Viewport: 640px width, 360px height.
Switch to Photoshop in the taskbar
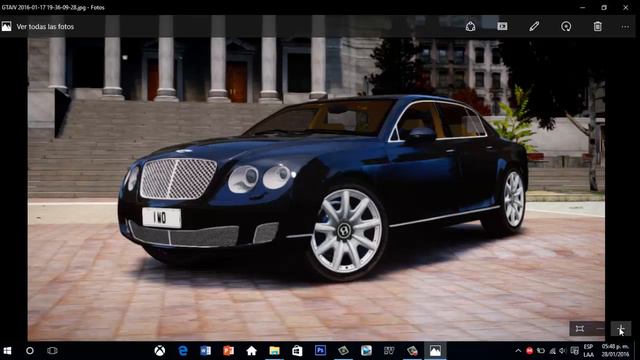click(320, 351)
